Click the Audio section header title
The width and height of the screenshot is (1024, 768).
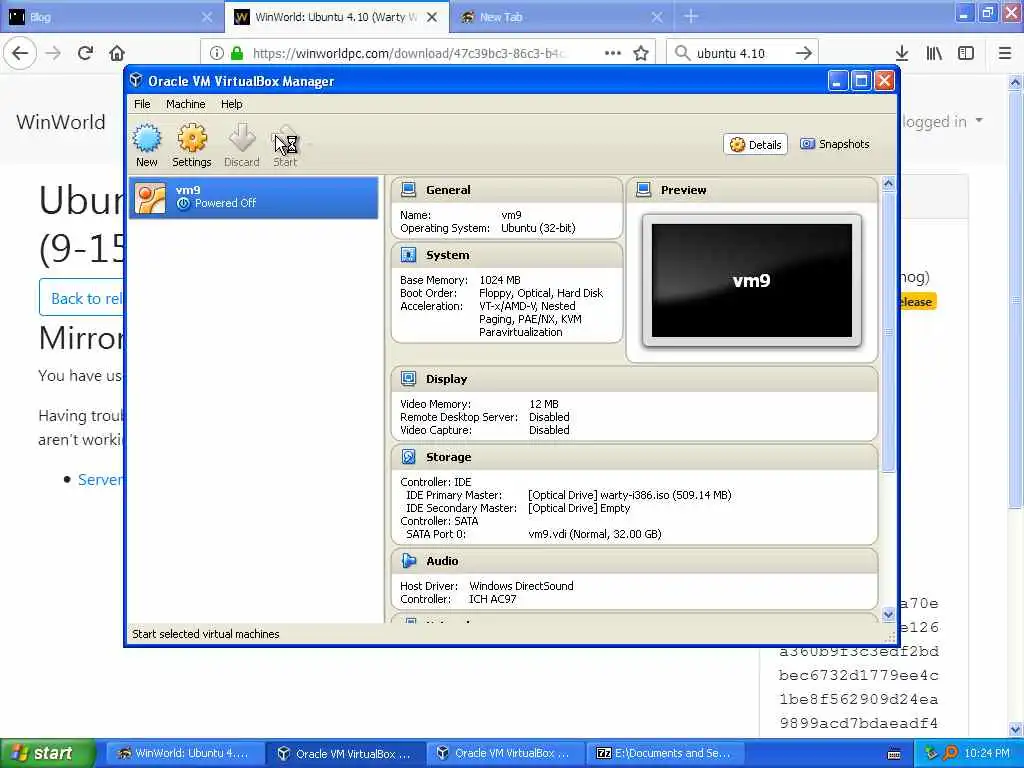pyautogui.click(x=442, y=561)
